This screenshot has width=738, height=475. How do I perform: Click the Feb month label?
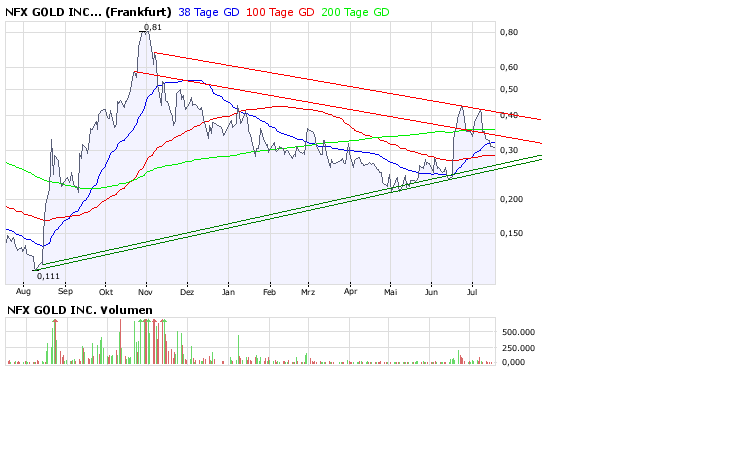click(269, 292)
